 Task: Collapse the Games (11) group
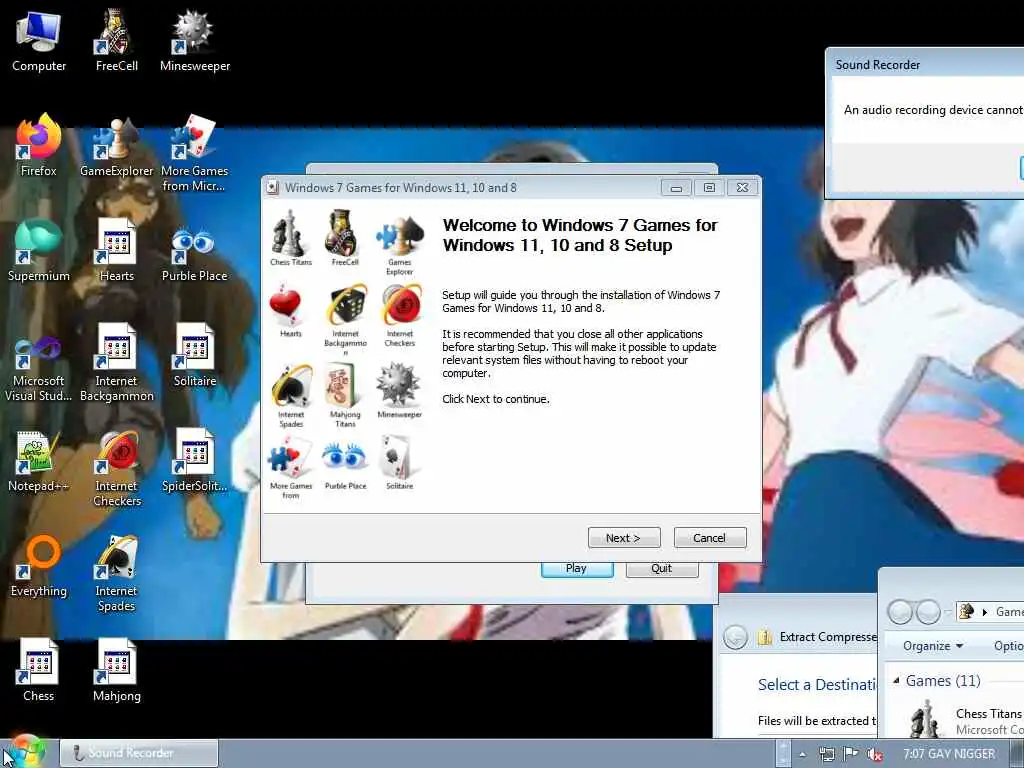click(x=897, y=681)
